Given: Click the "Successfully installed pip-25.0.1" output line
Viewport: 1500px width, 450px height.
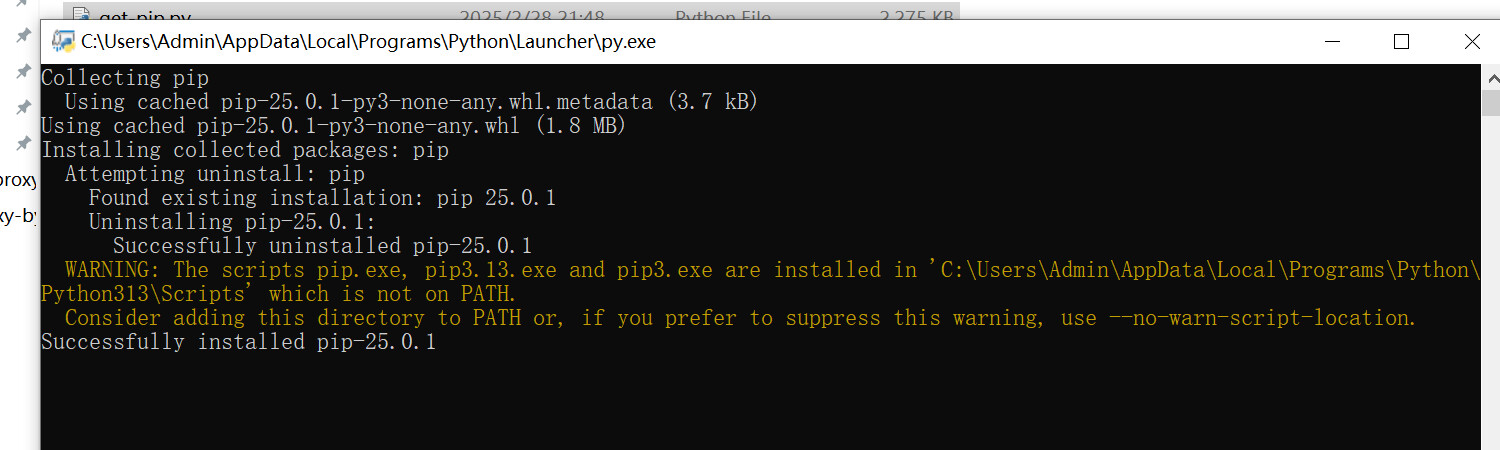Looking at the screenshot, I should coord(238,342).
